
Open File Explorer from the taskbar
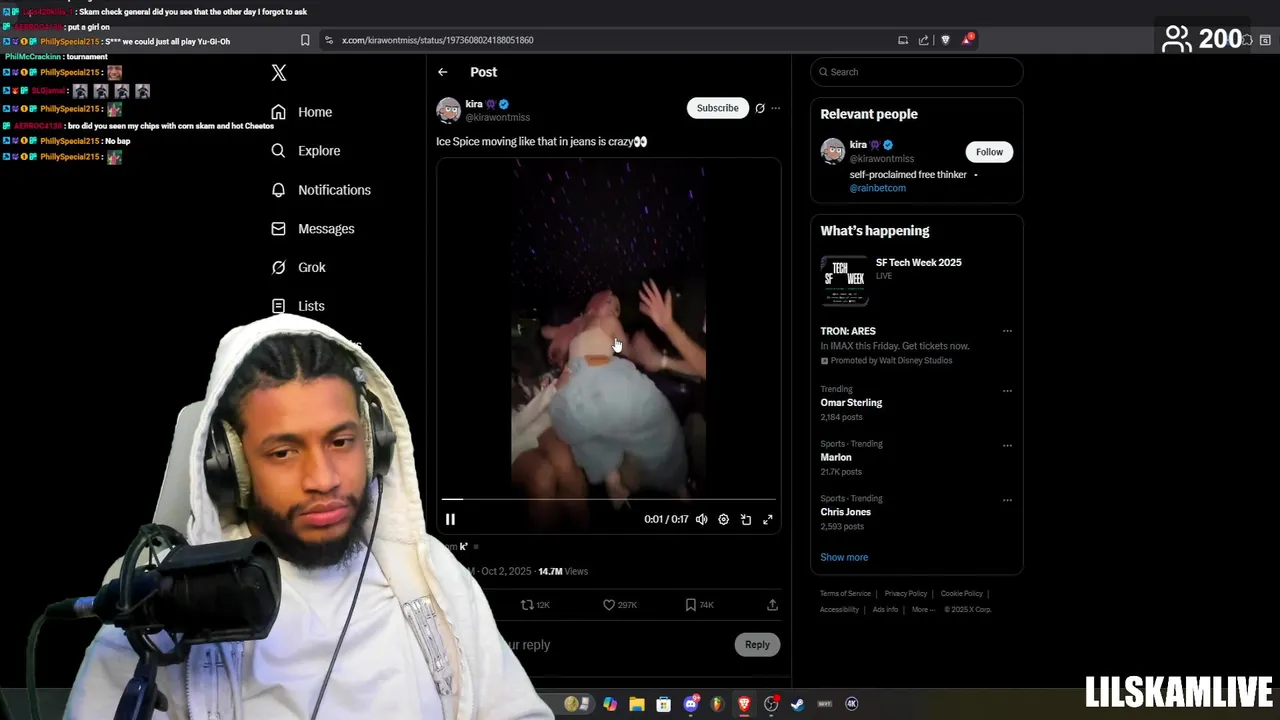coord(637,704)
